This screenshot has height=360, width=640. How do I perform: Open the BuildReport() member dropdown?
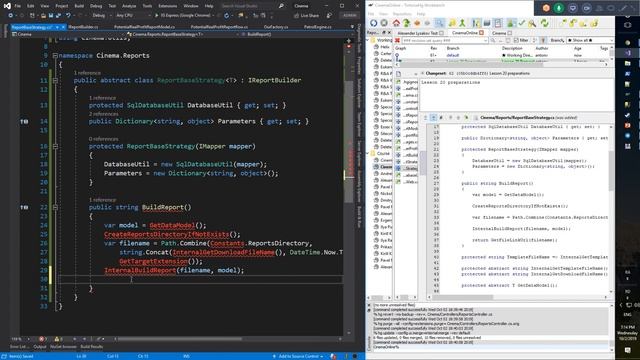click(297, 34)
